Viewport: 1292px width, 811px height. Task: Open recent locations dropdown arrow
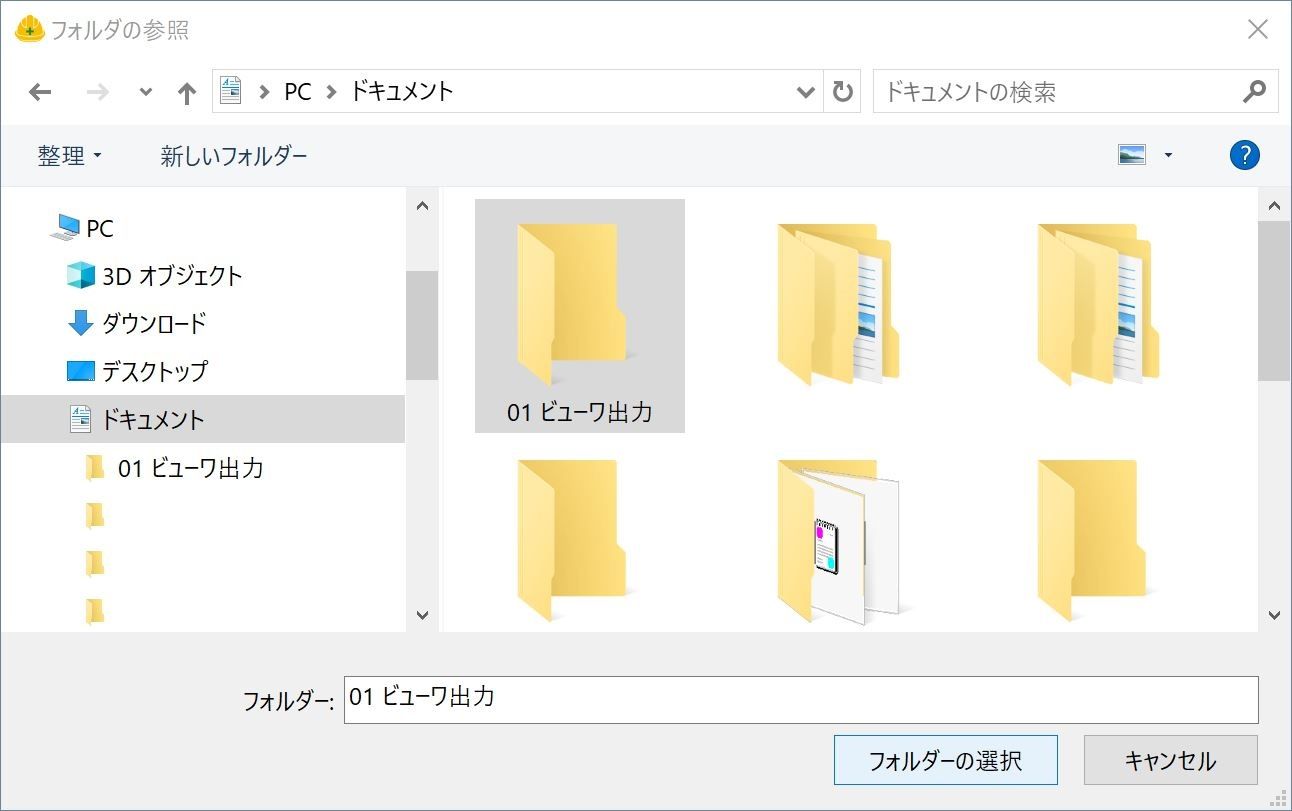146,93
